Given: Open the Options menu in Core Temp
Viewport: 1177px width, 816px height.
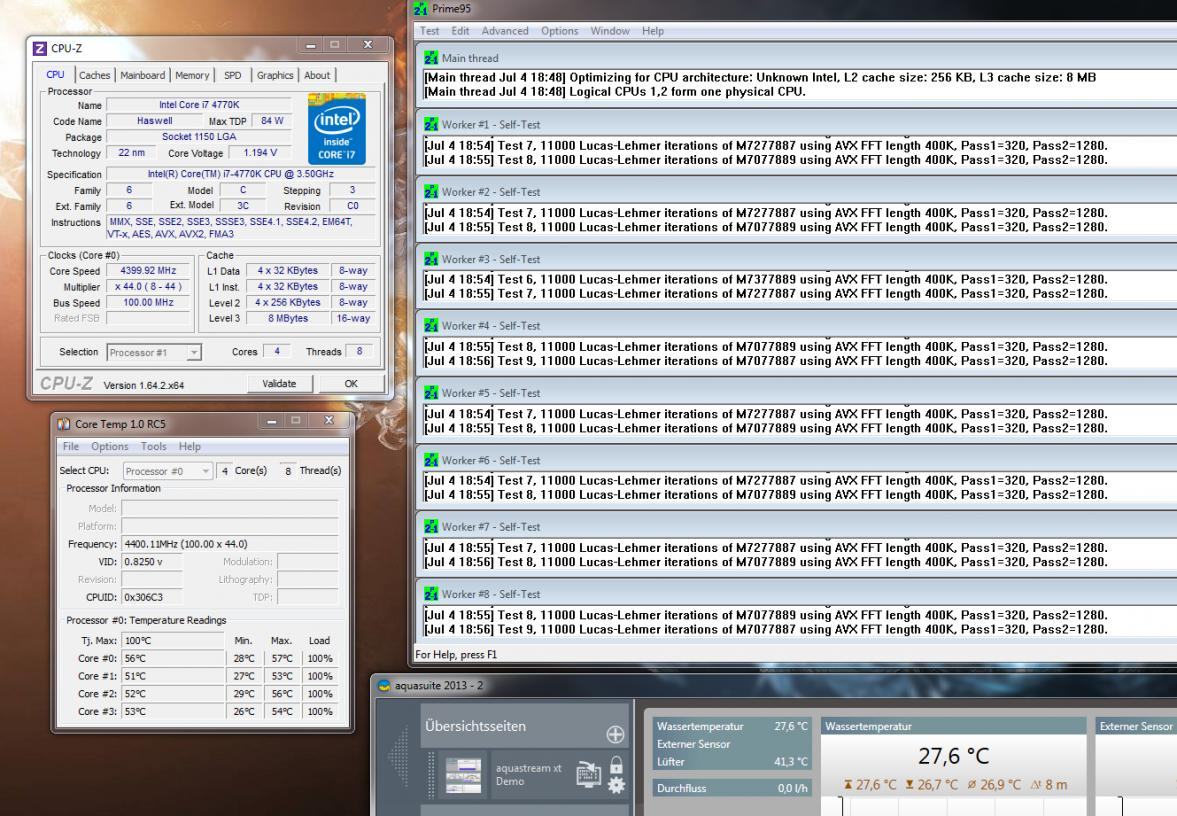Looking at the screenshot, I should (x=110, y=446).
